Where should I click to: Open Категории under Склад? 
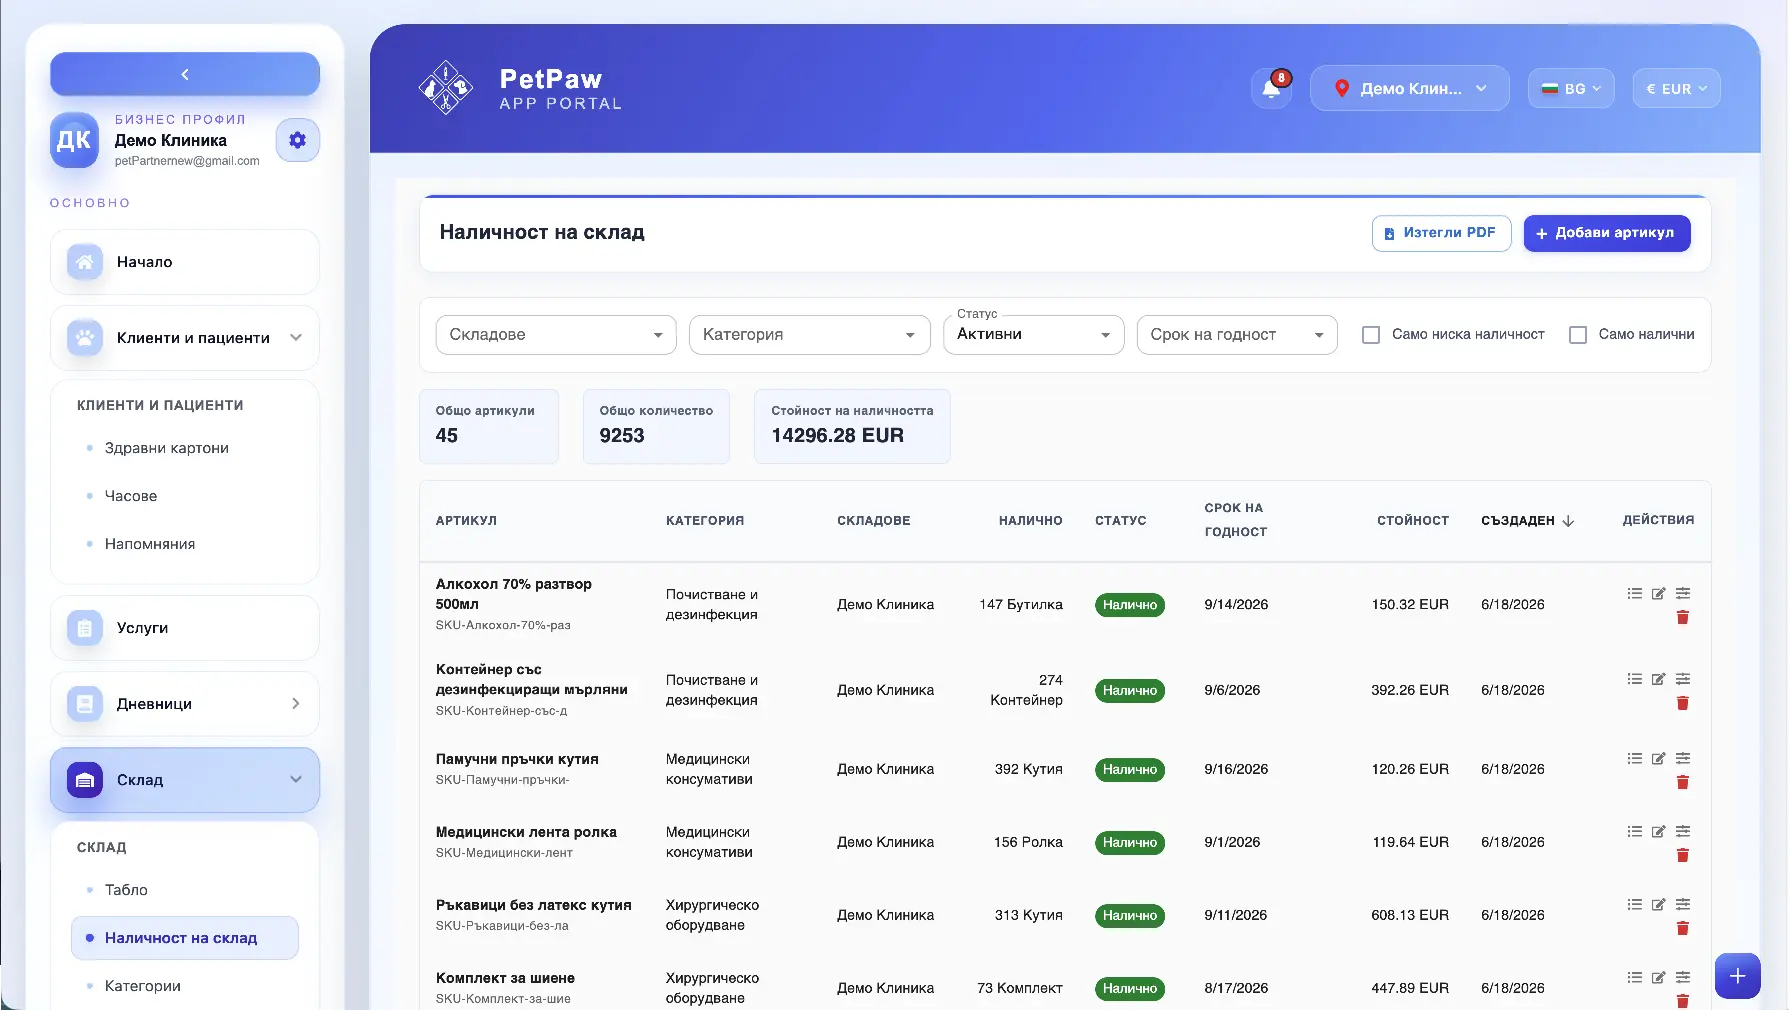point(143,986)
